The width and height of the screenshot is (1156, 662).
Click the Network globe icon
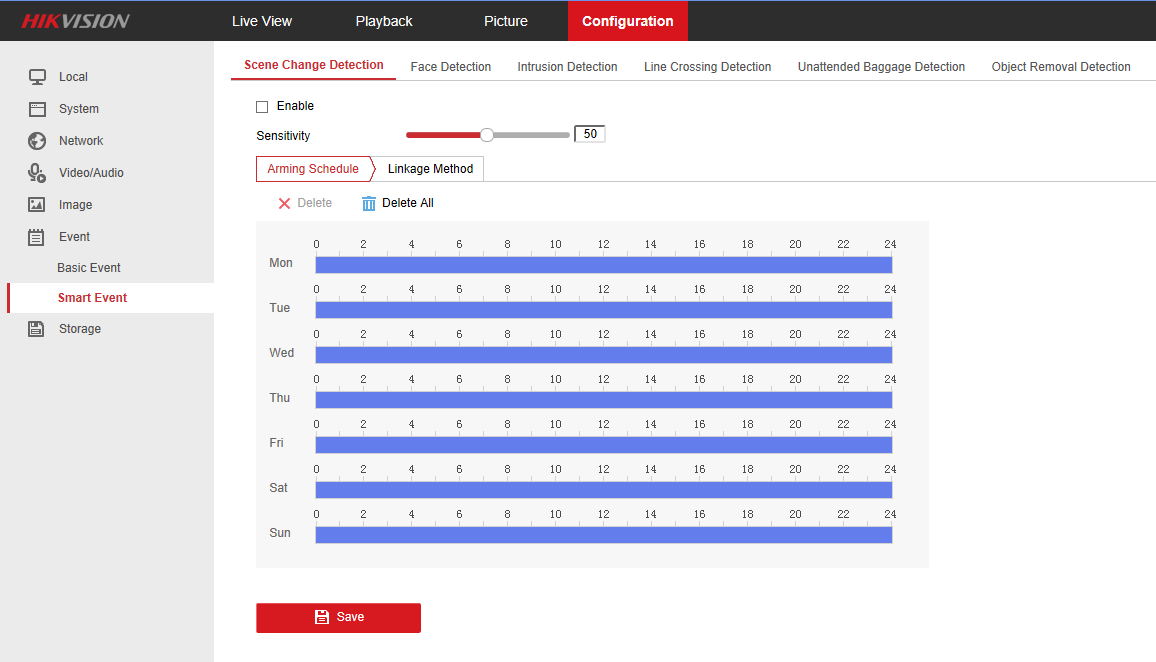37,141
